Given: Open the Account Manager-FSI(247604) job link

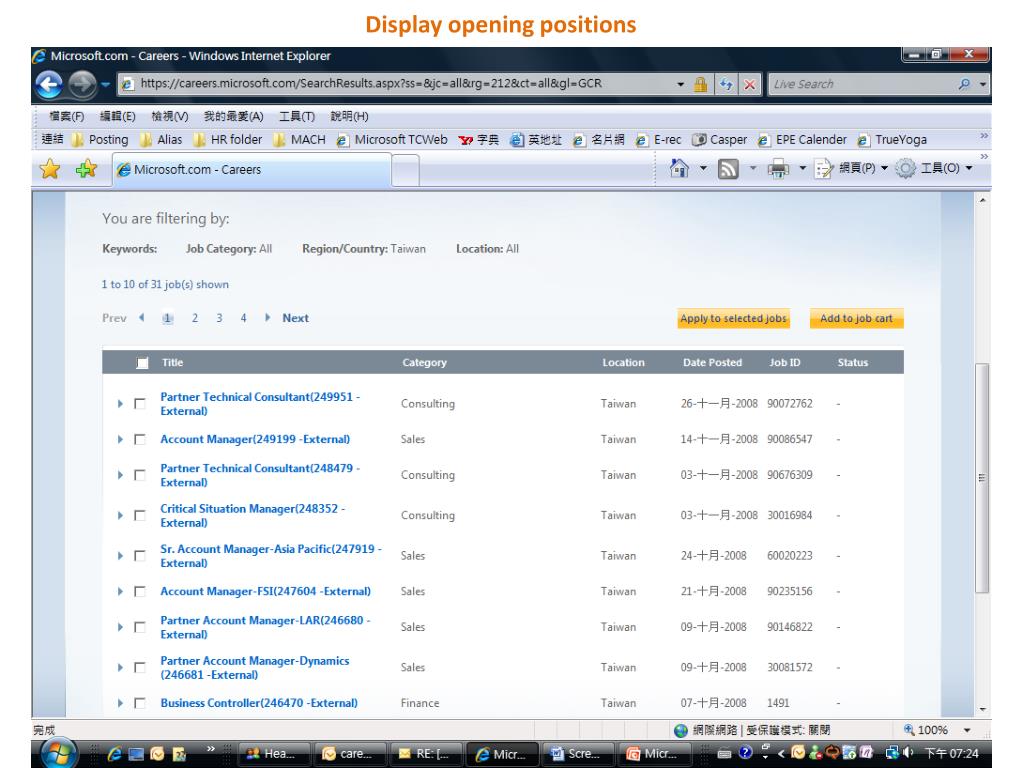Looking at the screenshot, I should (266, 591).
